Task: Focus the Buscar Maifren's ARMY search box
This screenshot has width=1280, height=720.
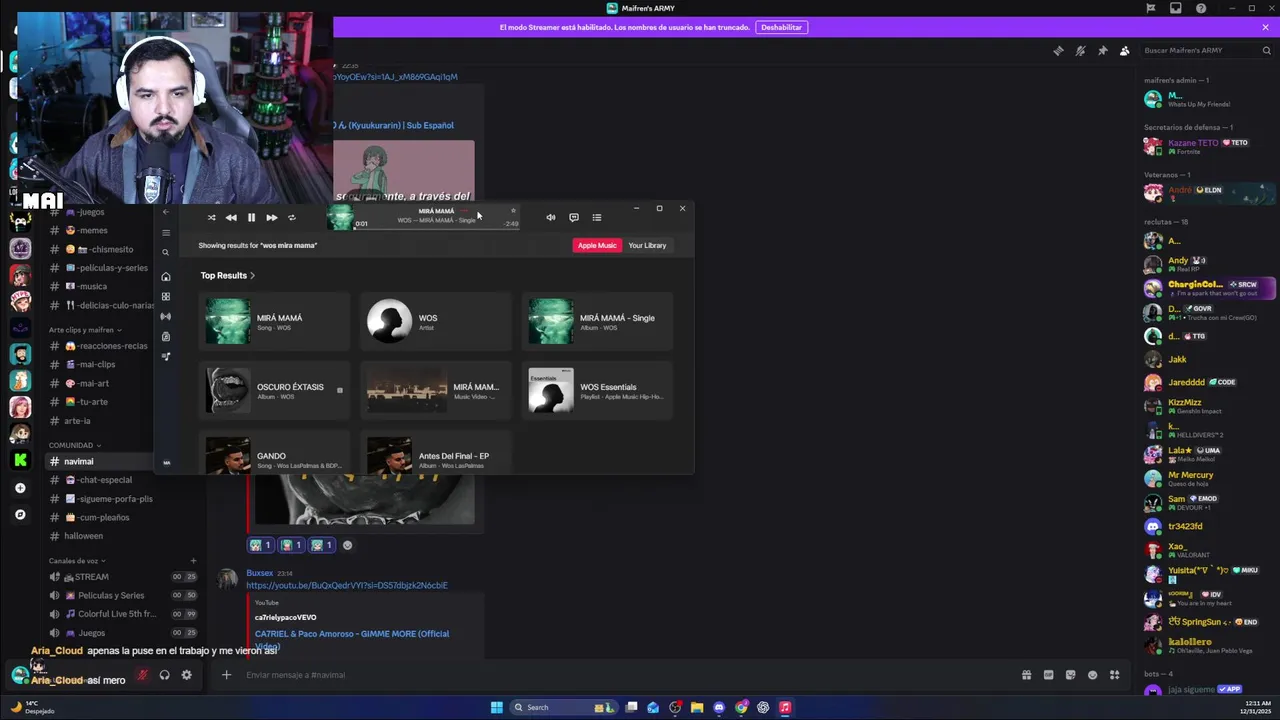Action: click(x=1207, y=51)
